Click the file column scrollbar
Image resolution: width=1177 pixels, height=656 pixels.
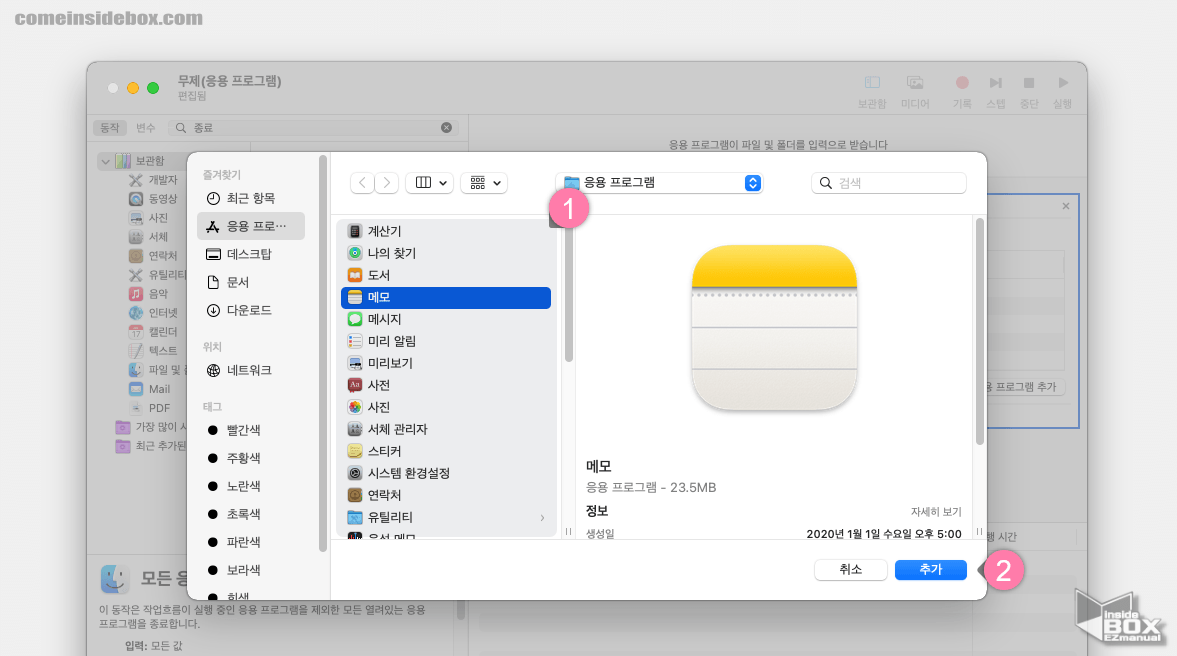click(568, 294)
